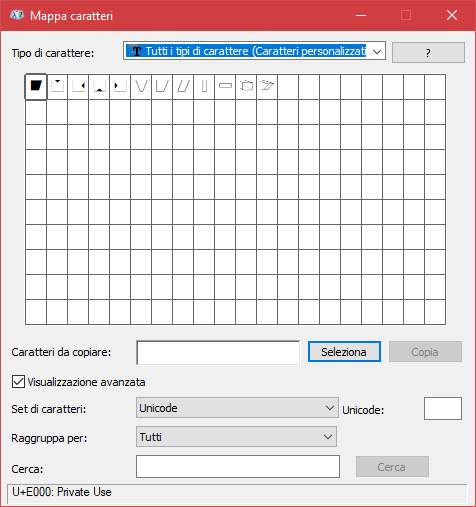Image resolution: width=476 pixels, height=507 pixels.
Task: Click the disabled Cerca button
Action: pos(392,467)
